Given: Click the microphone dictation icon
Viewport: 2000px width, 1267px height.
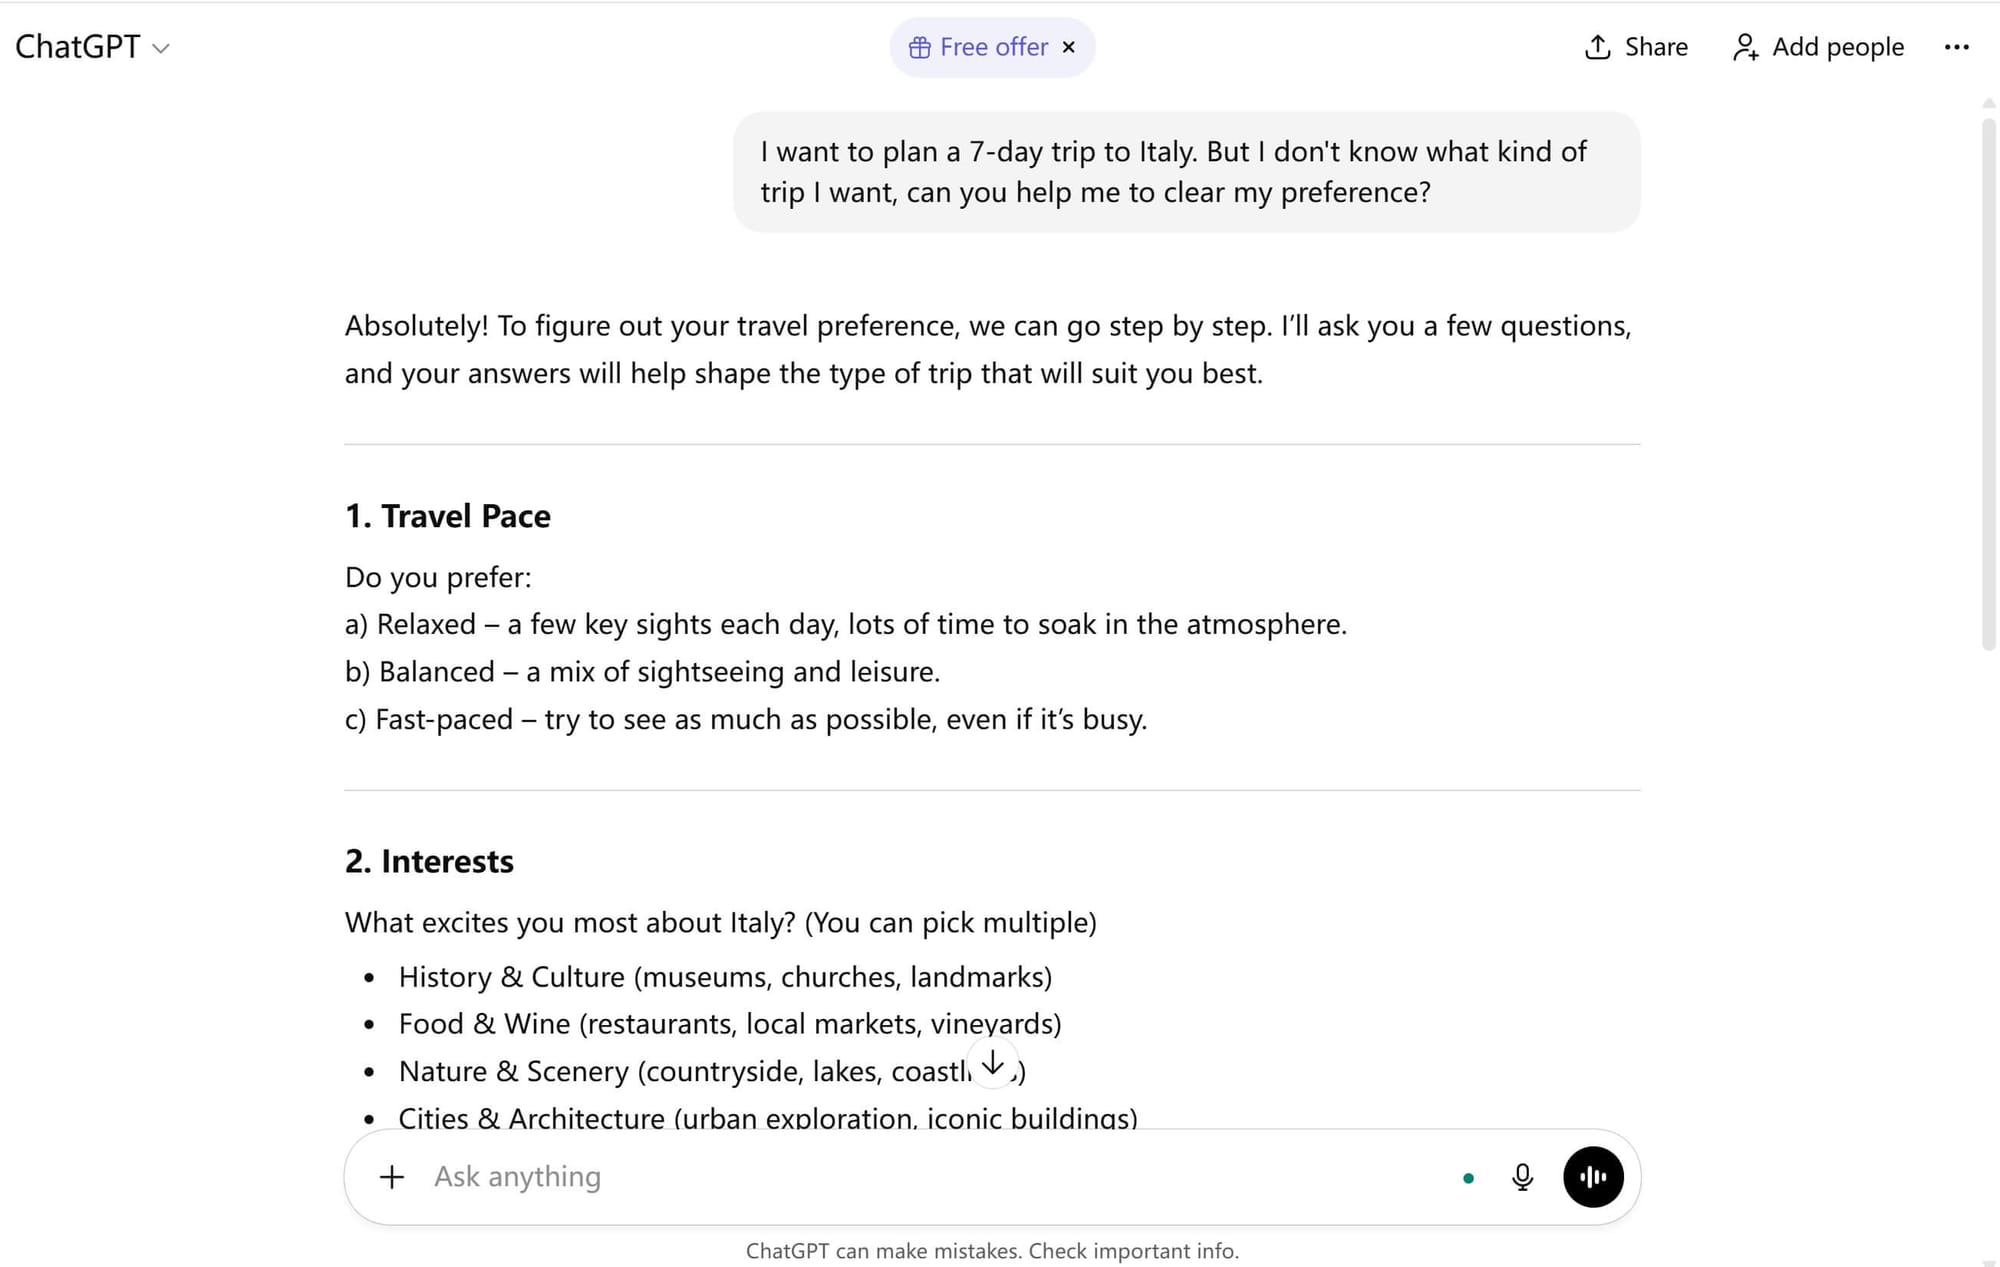Looking at the screenshot, I should tap(1522, 1177).
